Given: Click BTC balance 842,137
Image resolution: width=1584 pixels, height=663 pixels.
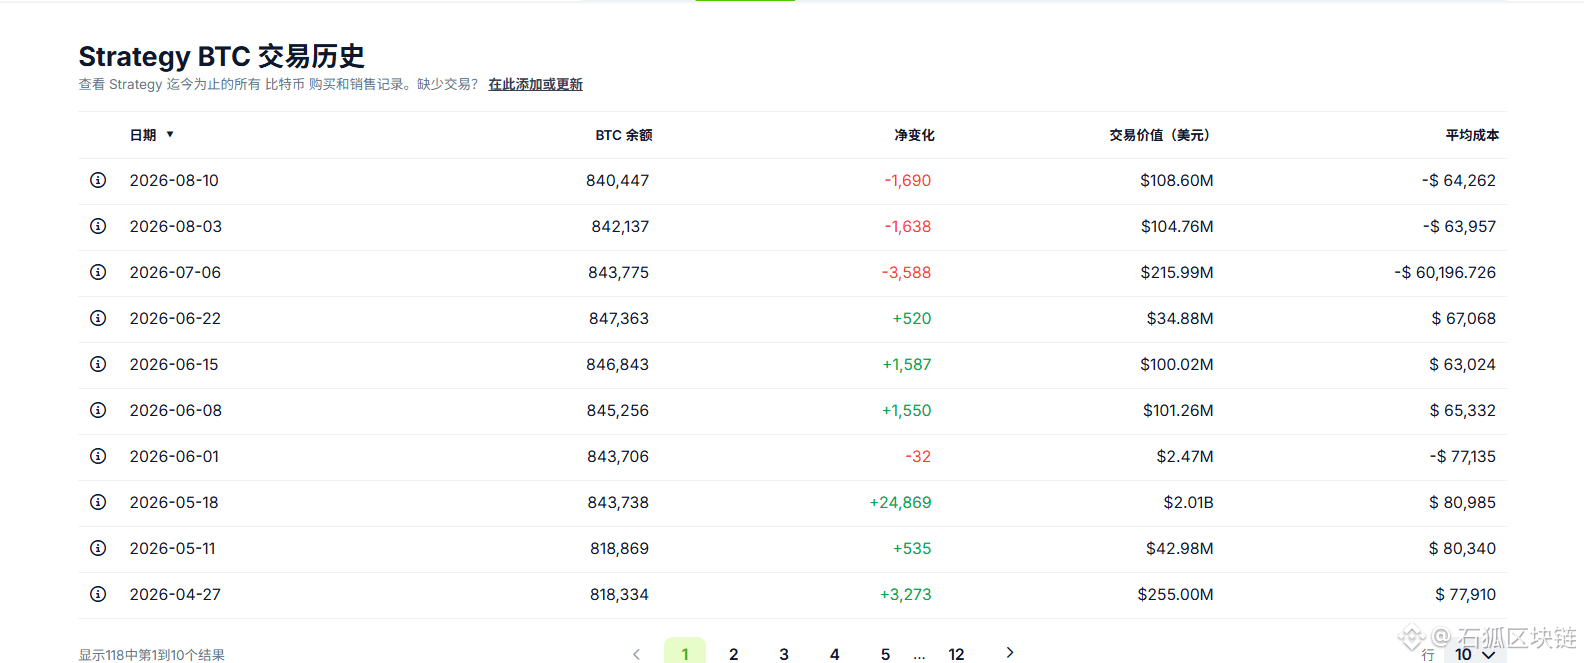Looking at the screenshot, I should pos(620,227).
